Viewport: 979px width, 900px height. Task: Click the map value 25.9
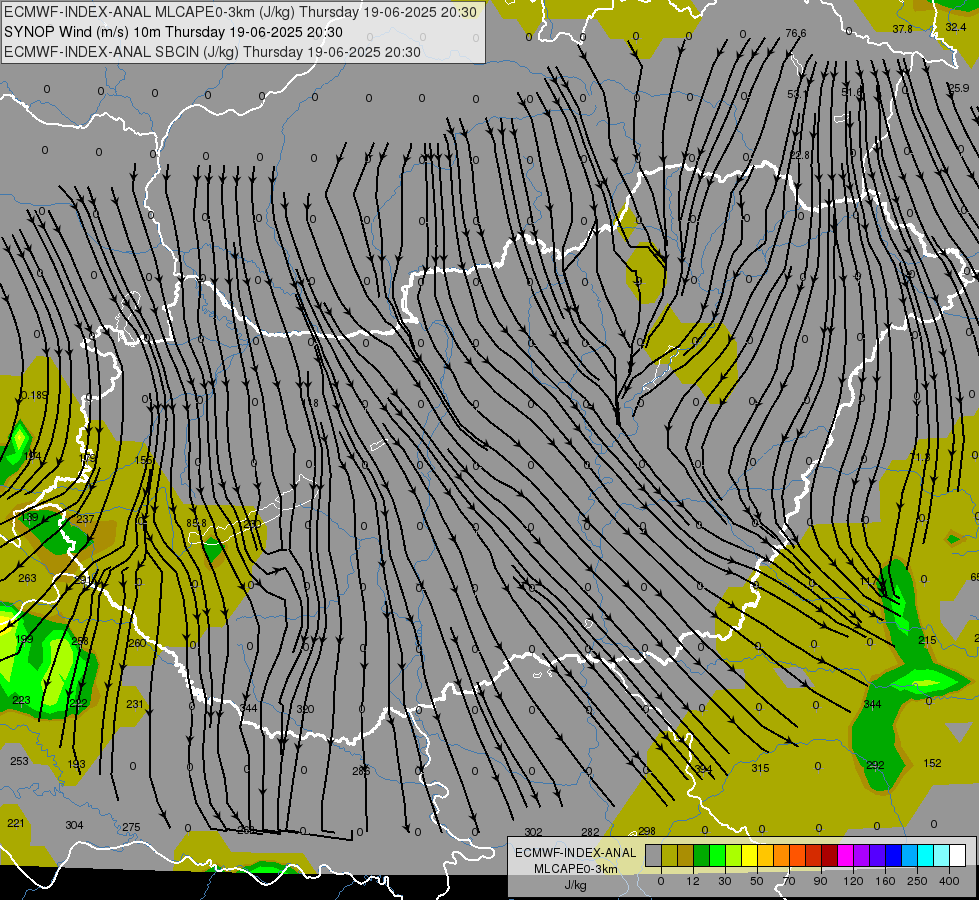(959, 88)
